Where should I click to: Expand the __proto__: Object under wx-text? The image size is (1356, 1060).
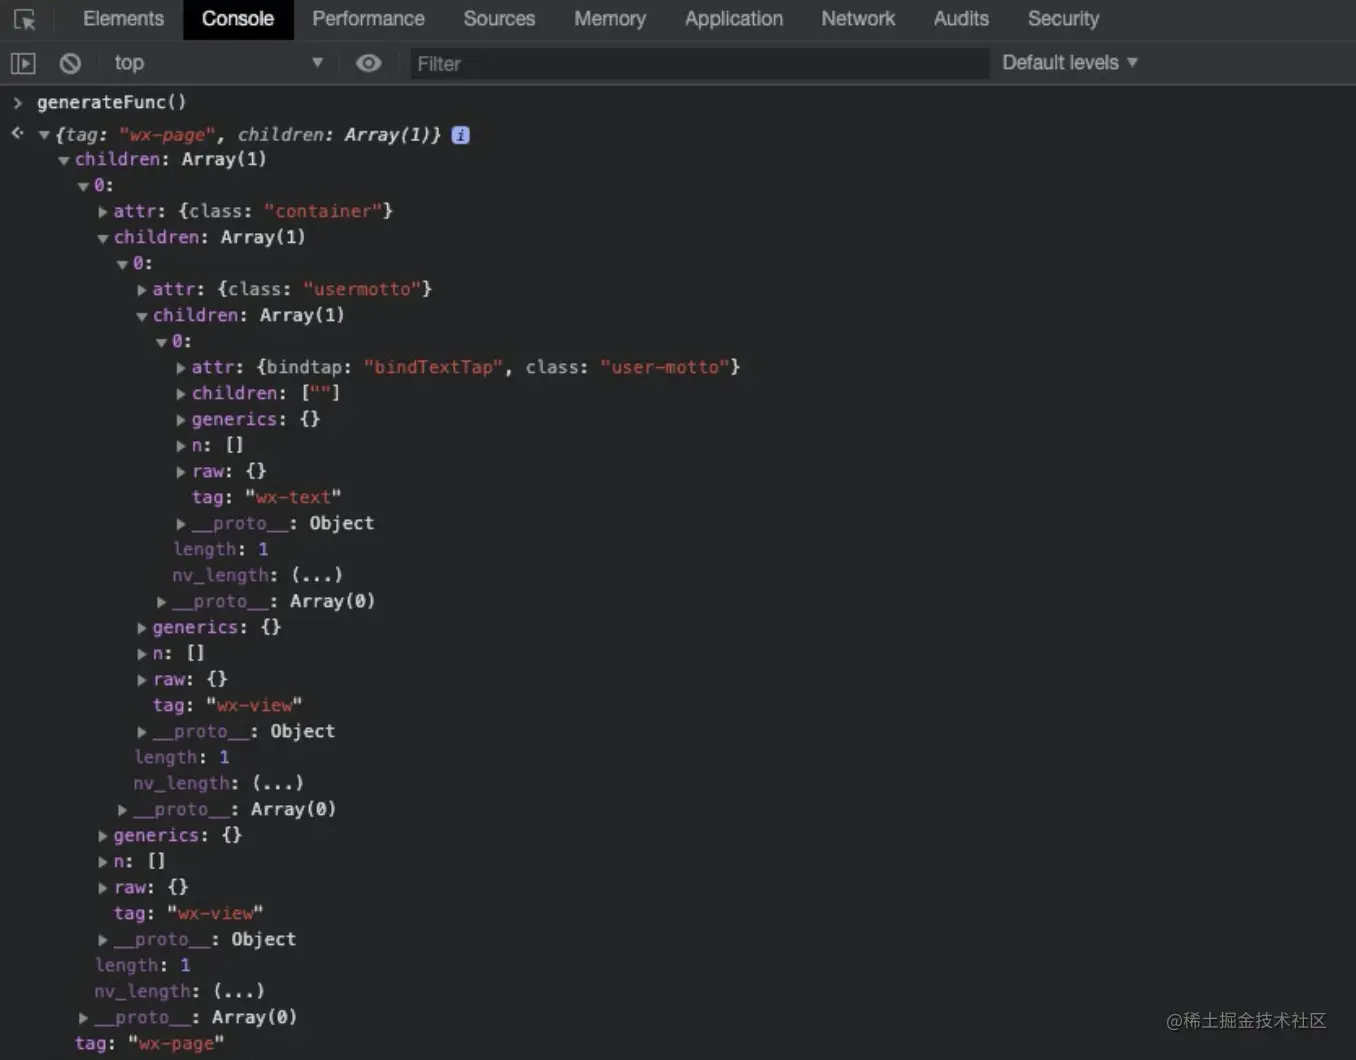[181, 523]
